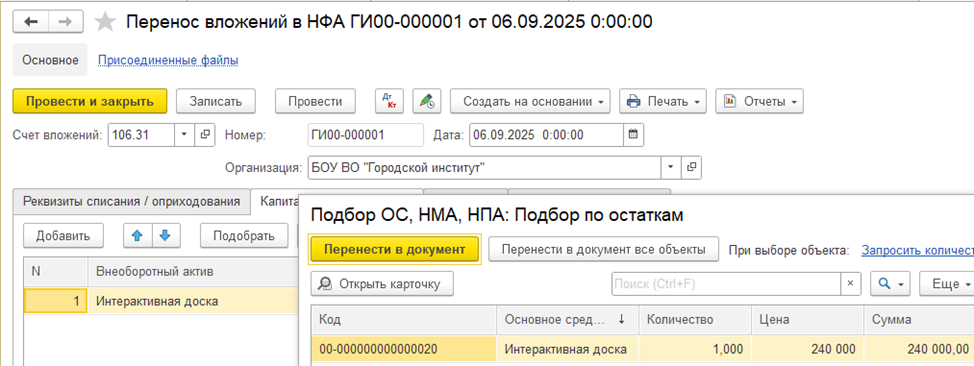Switch to the Основное section
974x366 pixels.
(50, 60)
